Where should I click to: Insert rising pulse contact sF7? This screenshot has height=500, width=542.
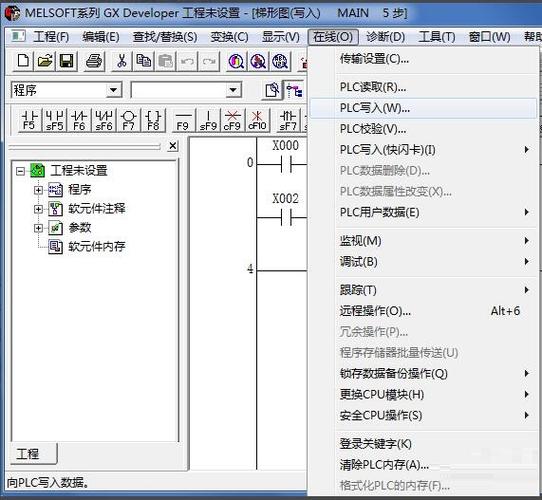point(288,120)
